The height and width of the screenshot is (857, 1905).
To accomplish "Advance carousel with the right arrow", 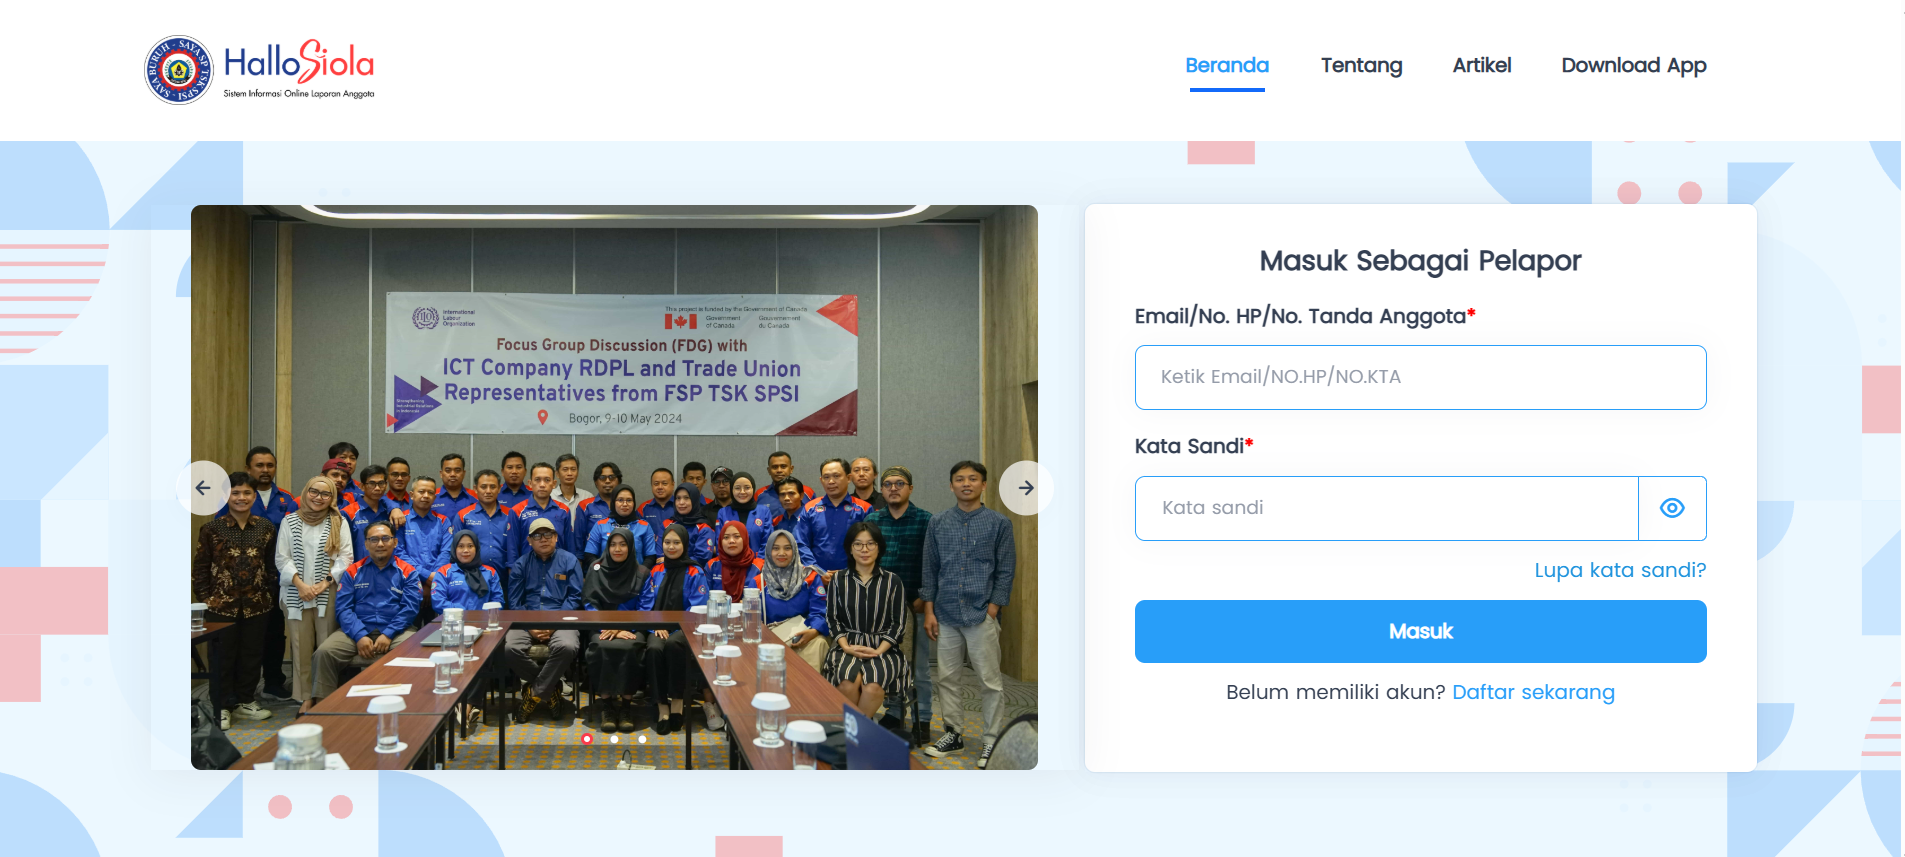I will tap(1026, 488).
